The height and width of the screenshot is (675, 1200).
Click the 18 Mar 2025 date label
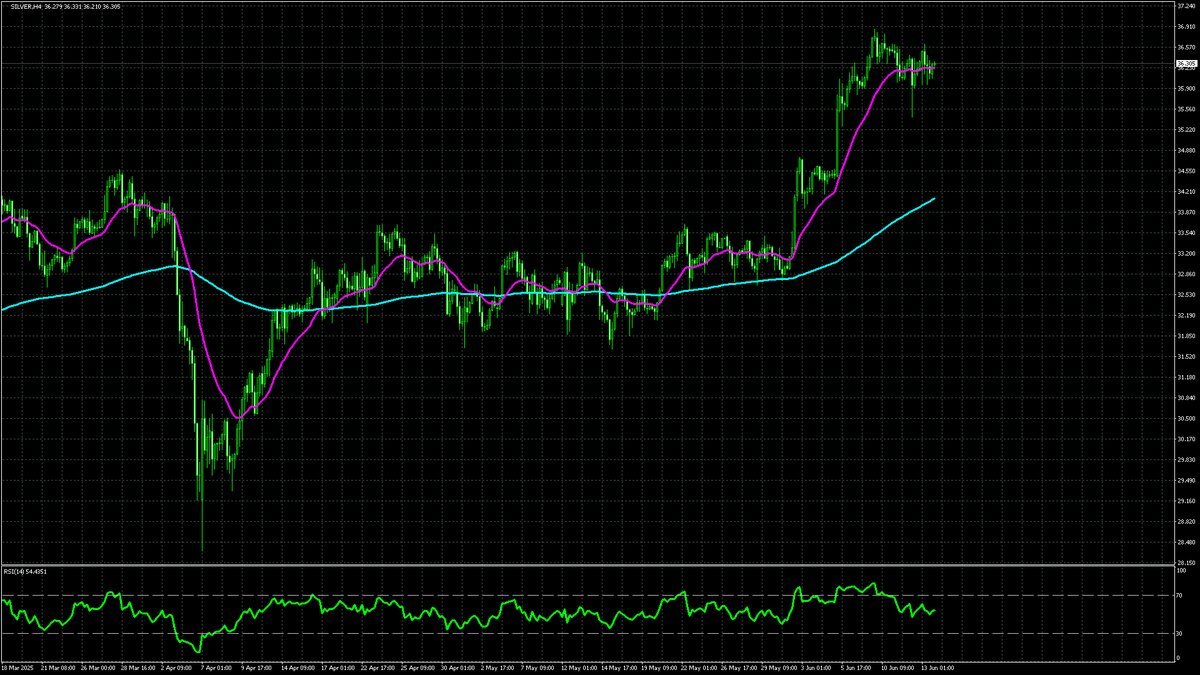[x=17, y=667]
